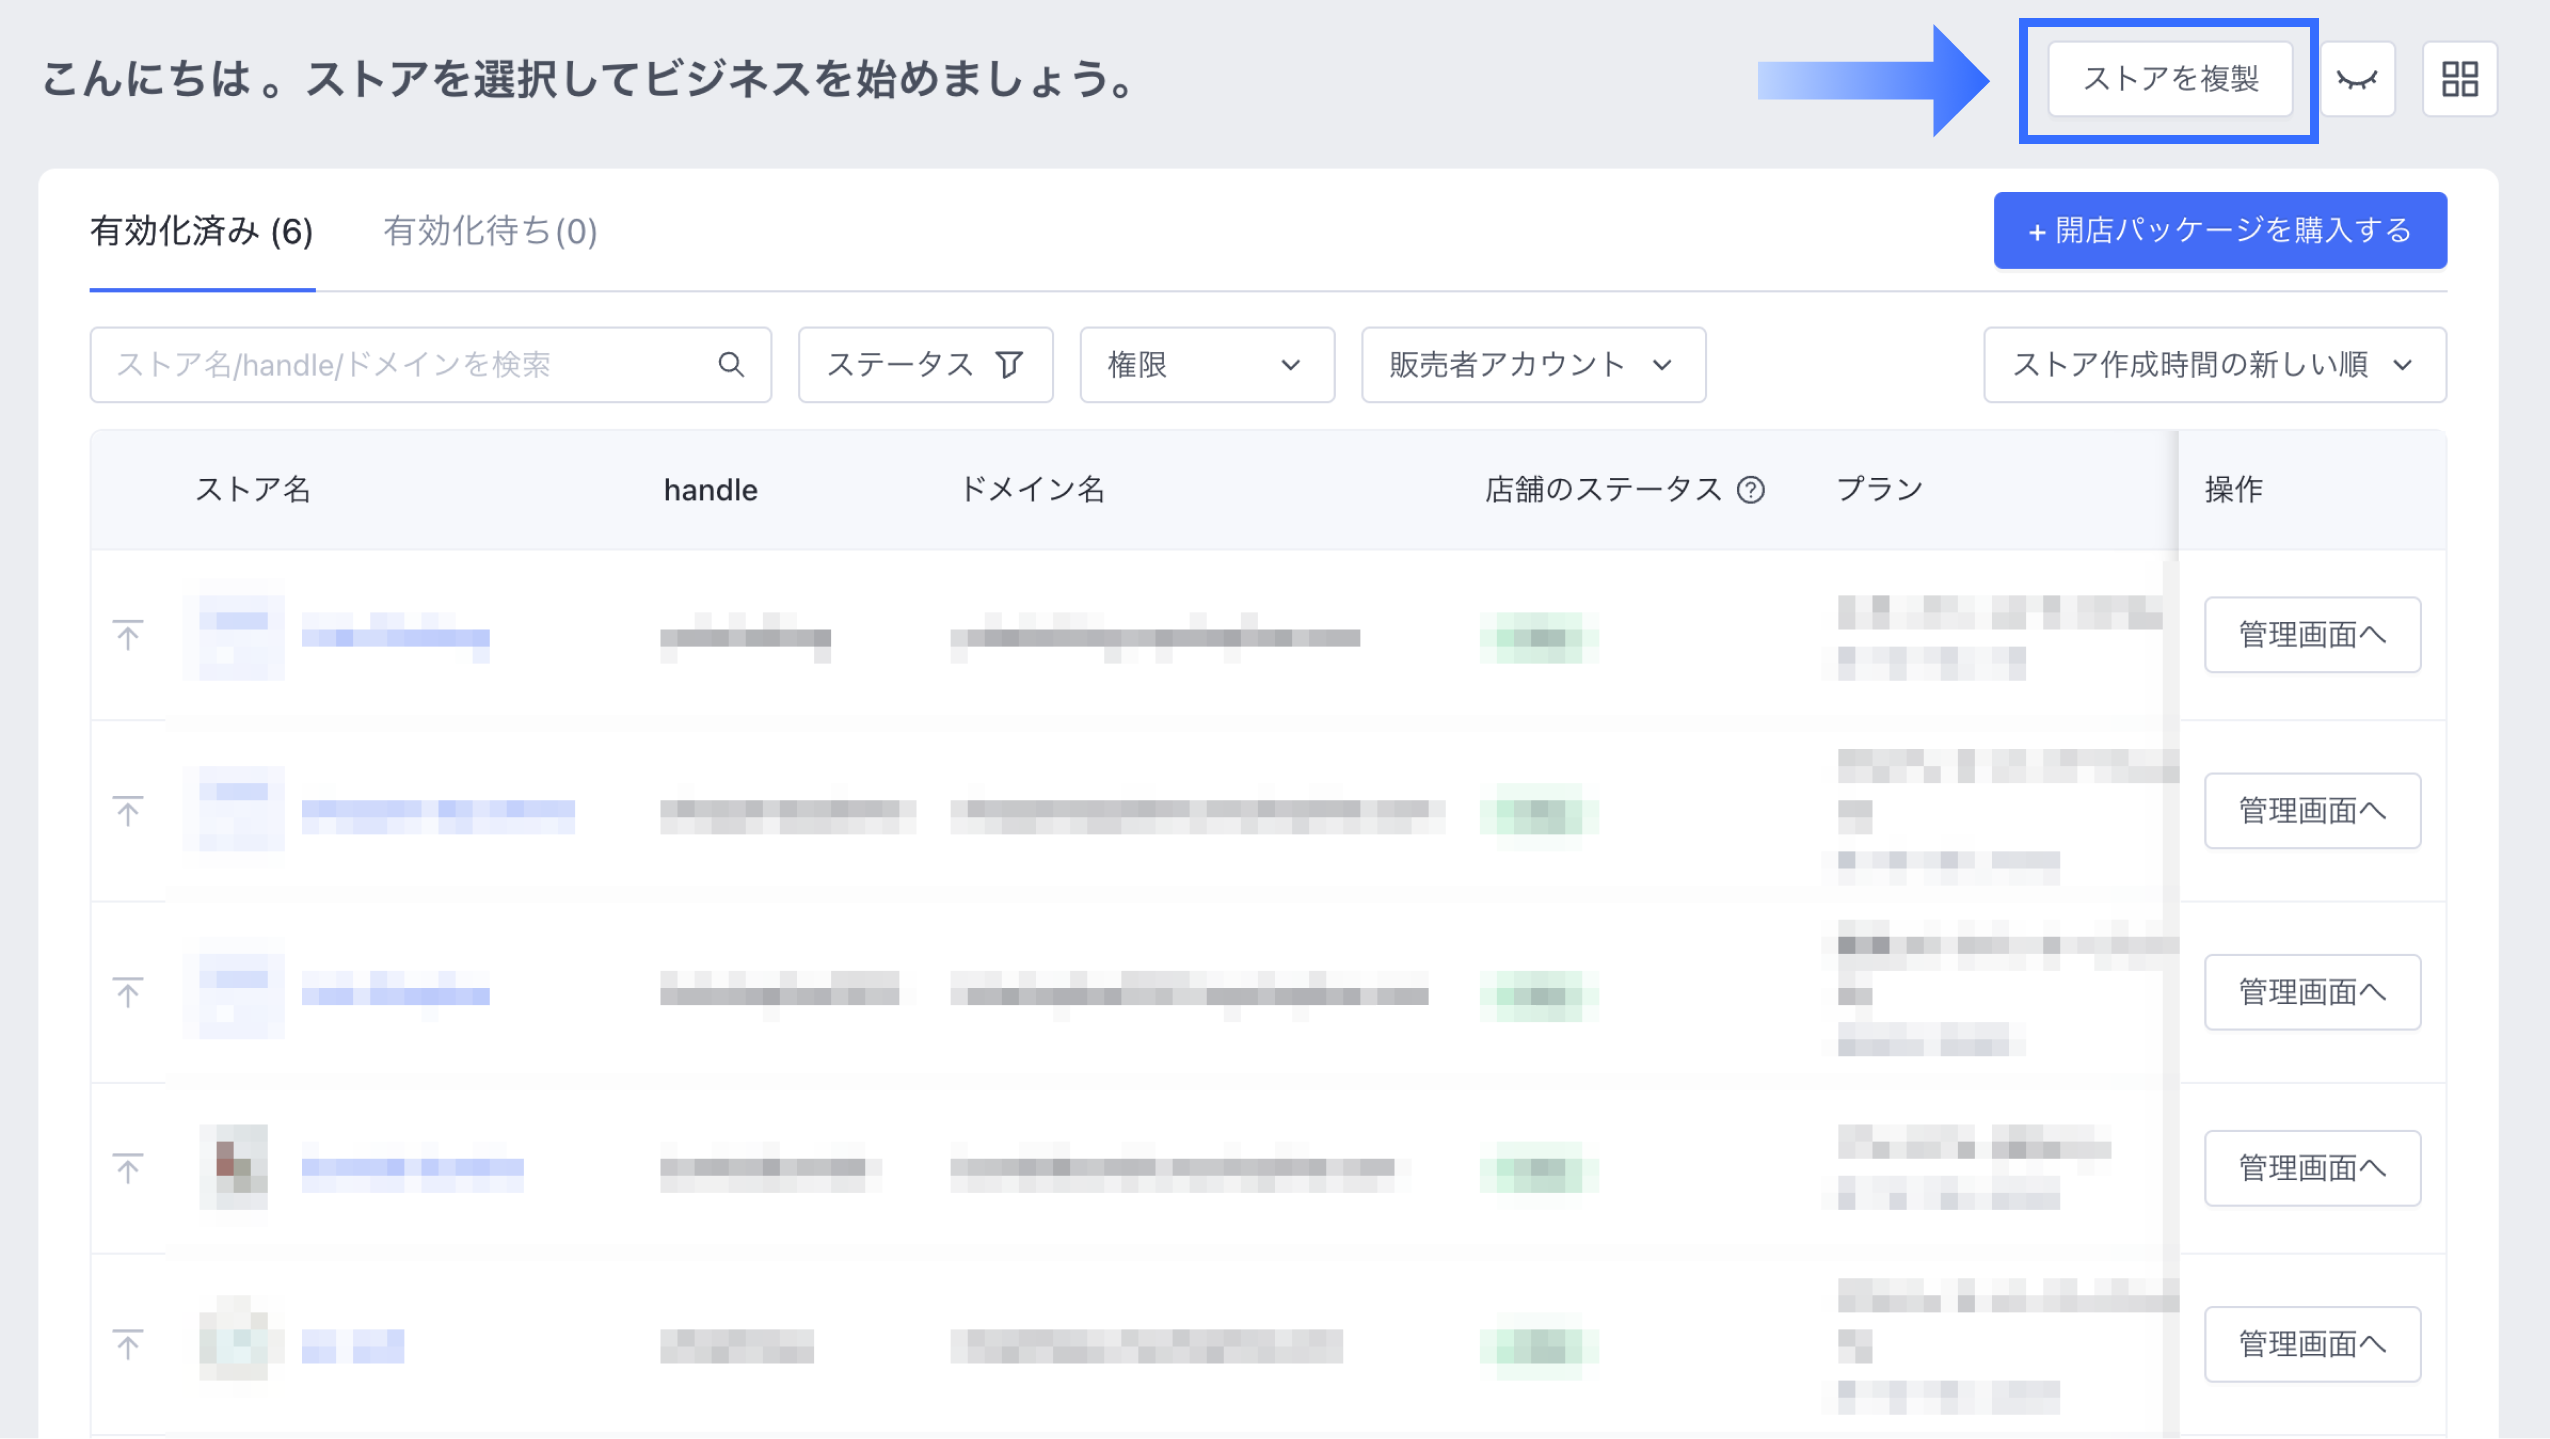The width and height of the screenshot is (2550, 1439).
Task: Open the 有効化待ち(0) tab
Action: 490,232
